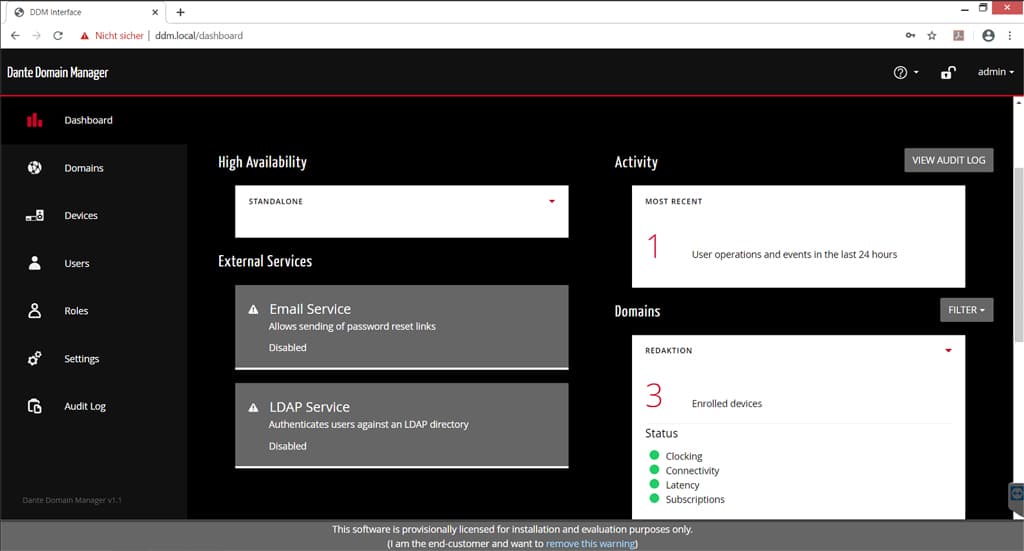Open the MOST RECENT activity card
The image size is (1024, 551).
point(798,236)
